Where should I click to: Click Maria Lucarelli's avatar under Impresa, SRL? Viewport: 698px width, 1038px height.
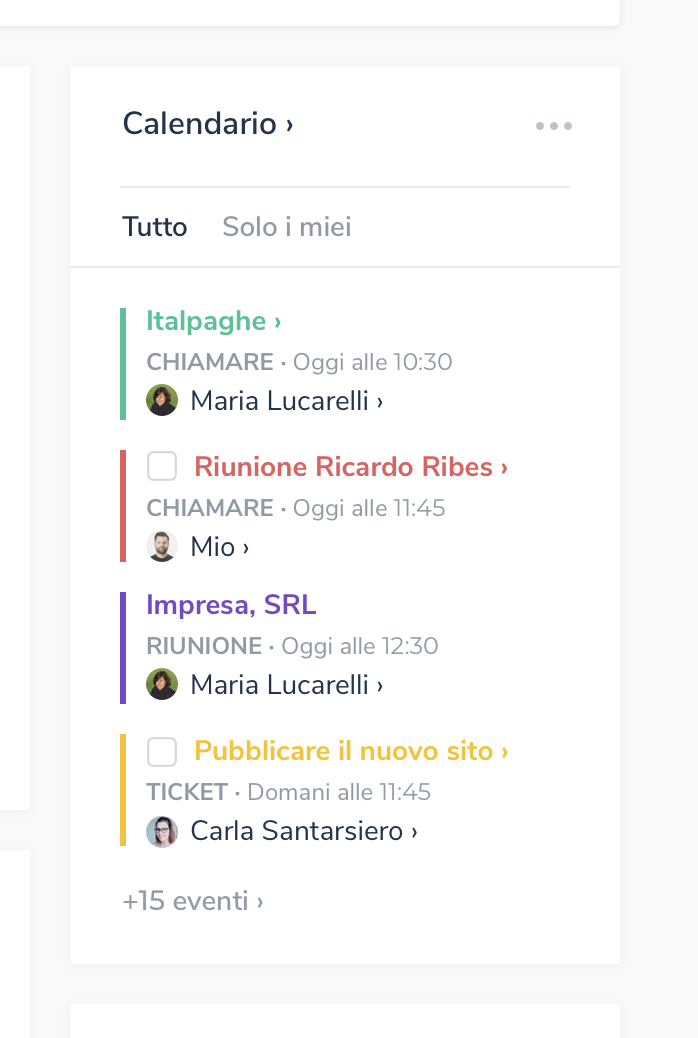pyautogui.click(x=162, y=685)
